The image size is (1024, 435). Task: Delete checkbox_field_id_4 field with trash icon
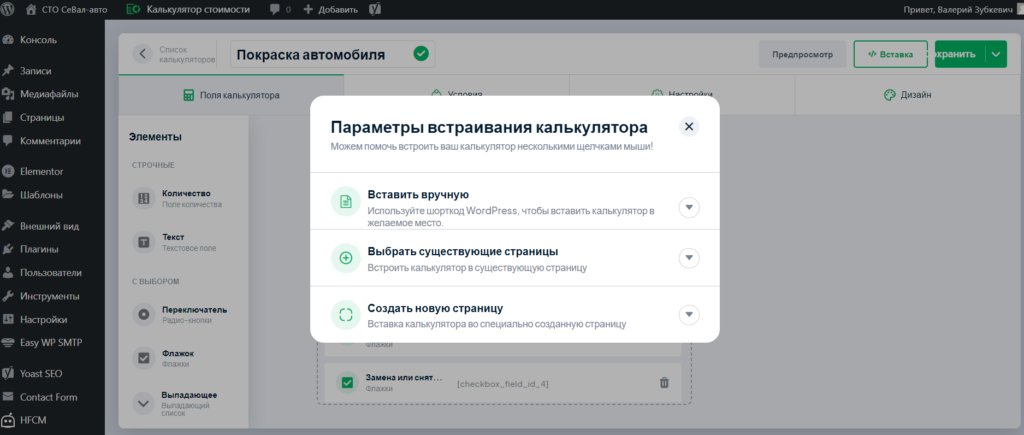tap(664, 383)
